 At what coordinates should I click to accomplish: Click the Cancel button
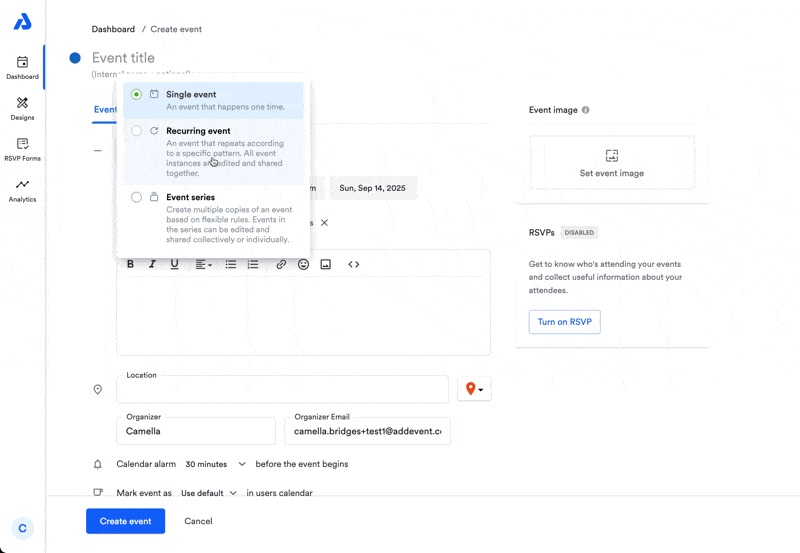(x=198, y=521)
